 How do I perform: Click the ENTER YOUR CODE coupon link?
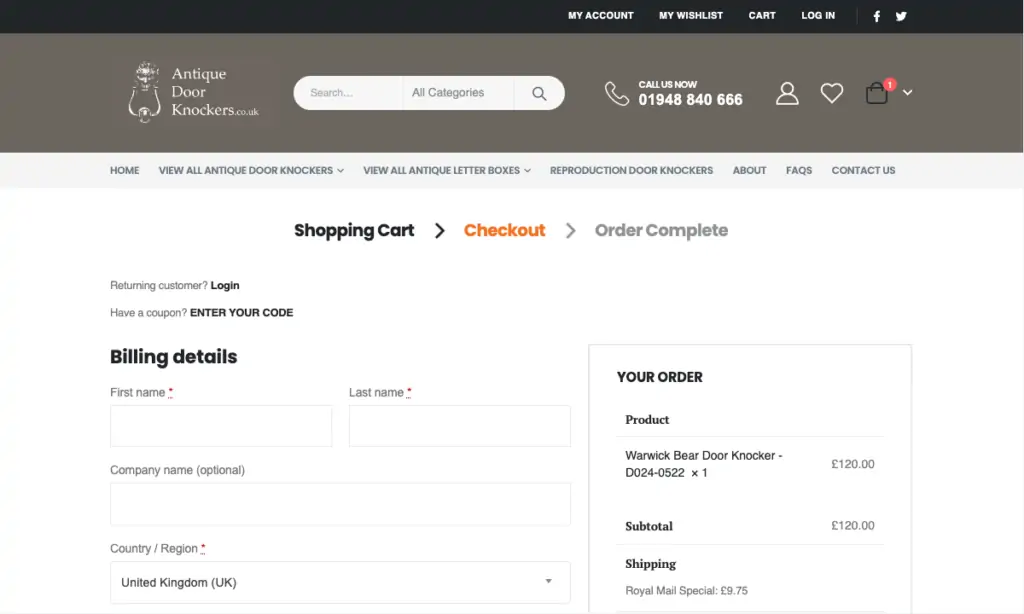(242, 313)
